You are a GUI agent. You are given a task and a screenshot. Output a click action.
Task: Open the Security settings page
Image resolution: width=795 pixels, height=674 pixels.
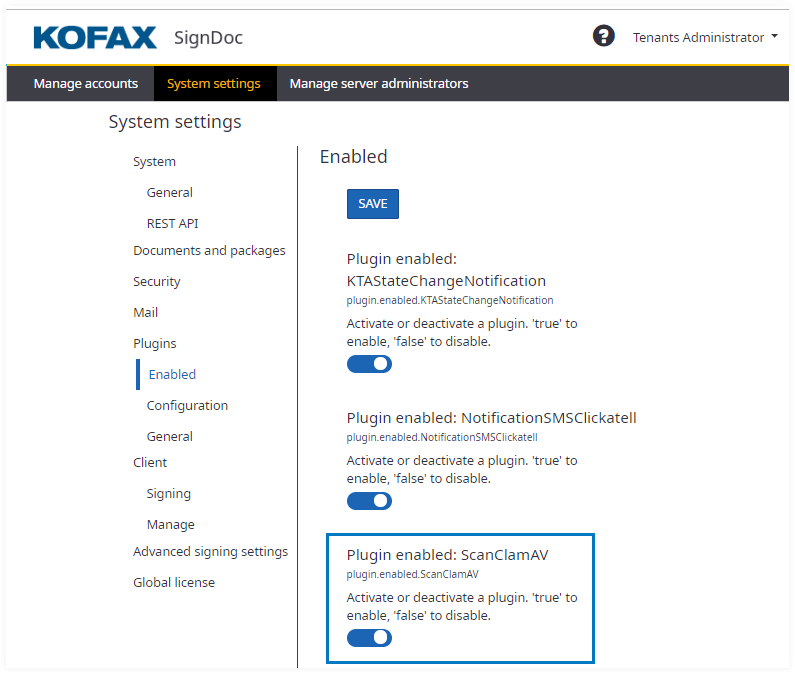pyautogui.click(x=157, y=281)
